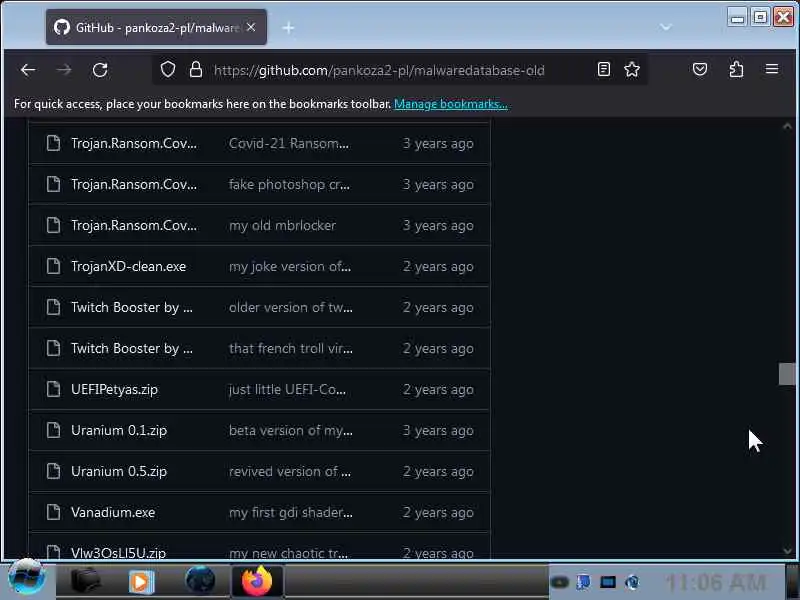The width and height of the screenshot is (800, 600).
Task: Open a new tab with plus button
Action: (288, 28)
